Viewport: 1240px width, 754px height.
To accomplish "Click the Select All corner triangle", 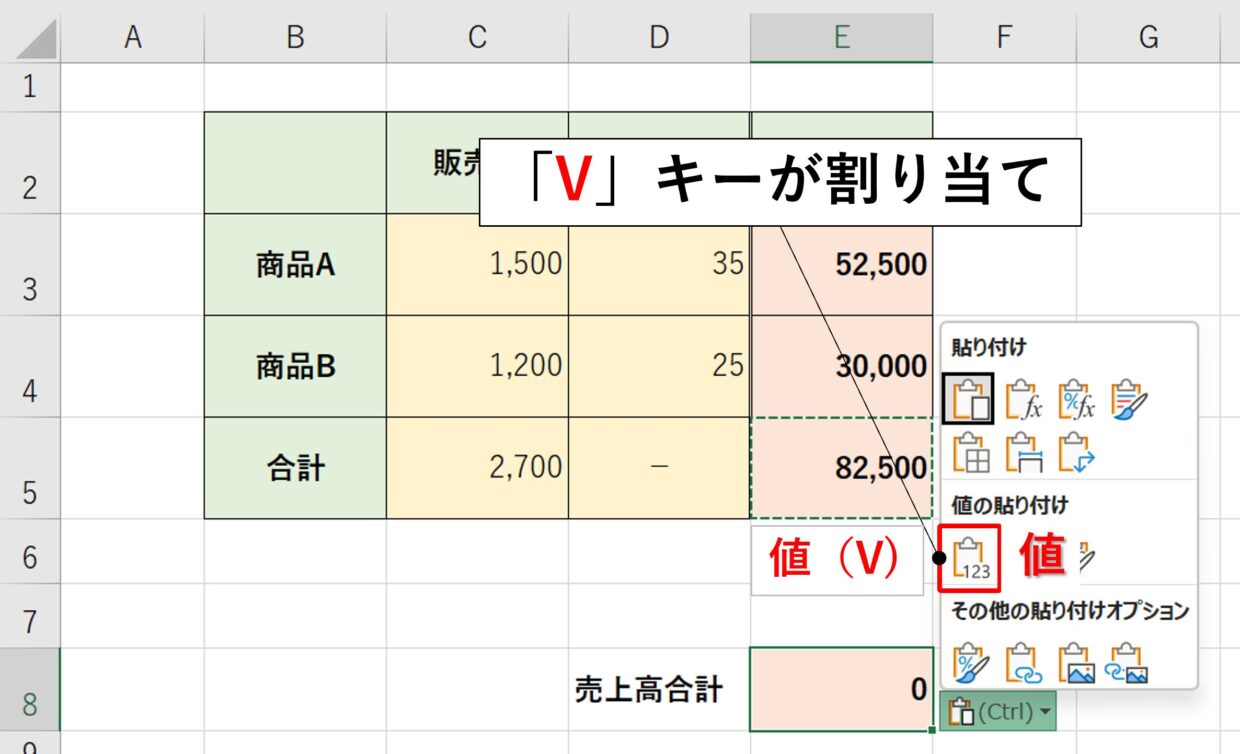I will pyautogui.click(x=32, y=37).
